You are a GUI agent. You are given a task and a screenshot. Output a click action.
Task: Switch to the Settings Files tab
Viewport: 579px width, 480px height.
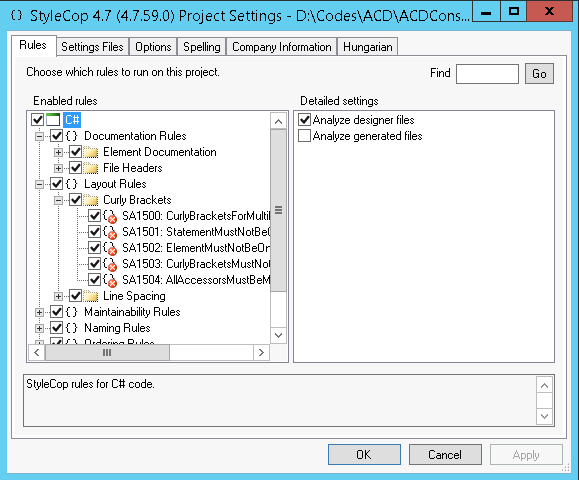coord(92,47)
